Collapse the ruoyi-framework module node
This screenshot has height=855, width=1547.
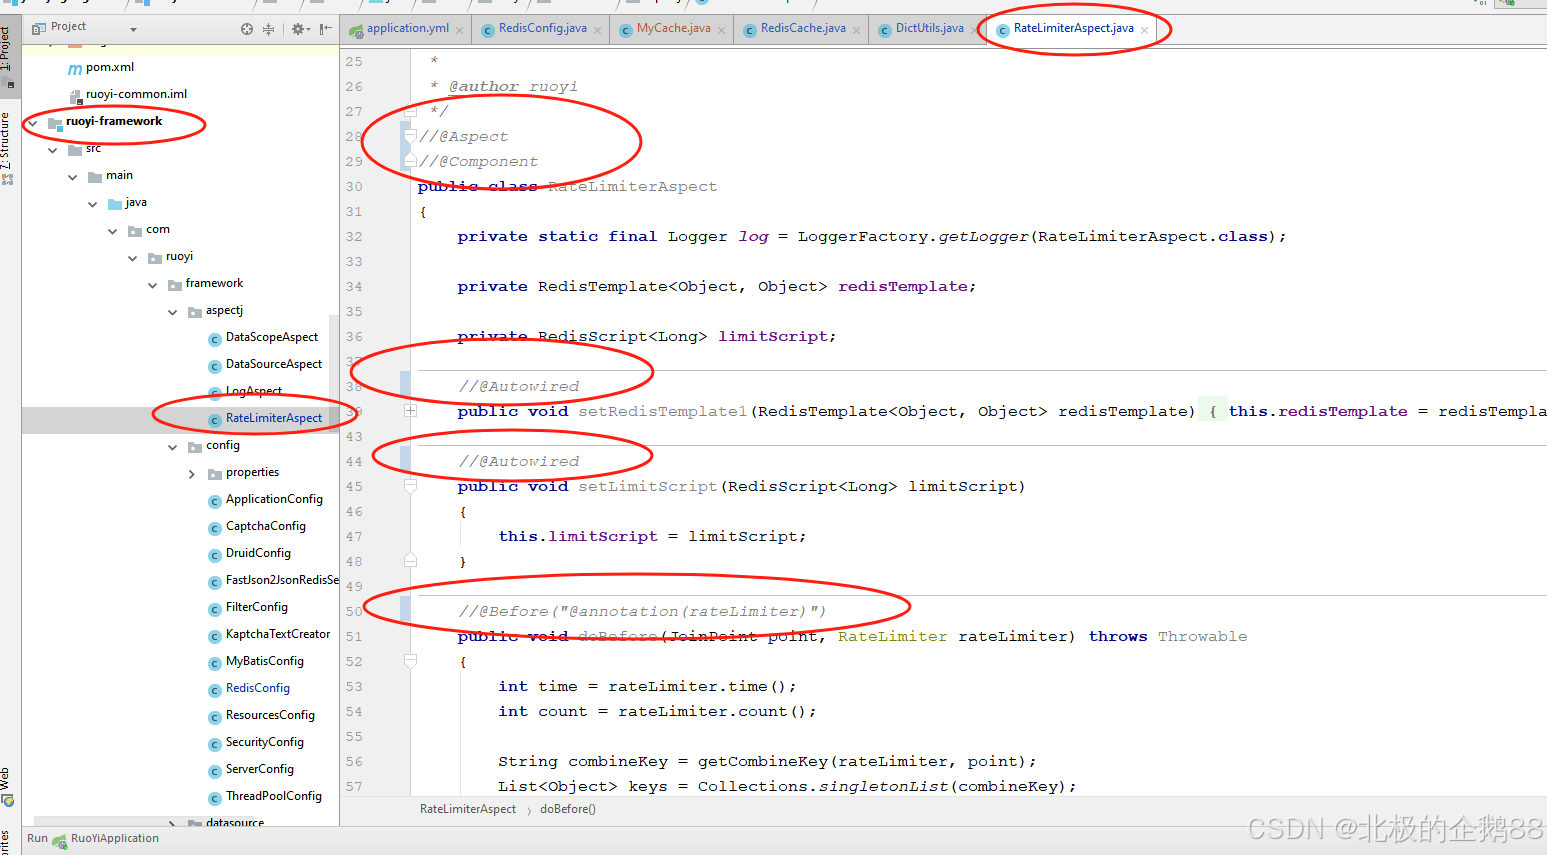(33, 123)
